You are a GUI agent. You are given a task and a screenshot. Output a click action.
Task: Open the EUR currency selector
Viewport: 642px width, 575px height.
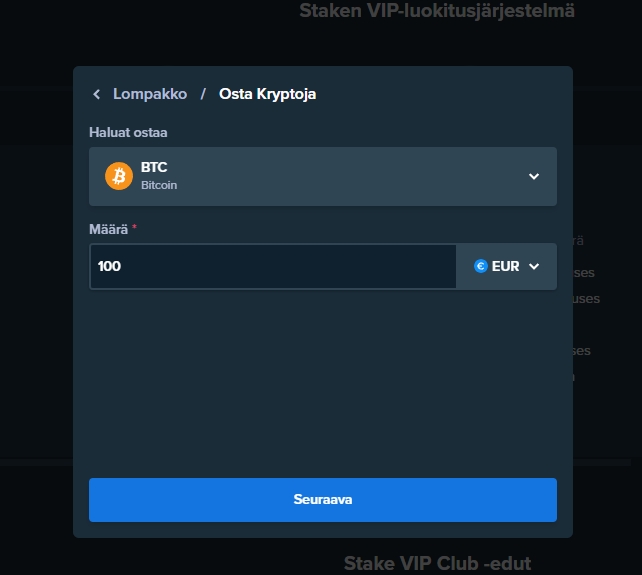(x=506, y=267)
